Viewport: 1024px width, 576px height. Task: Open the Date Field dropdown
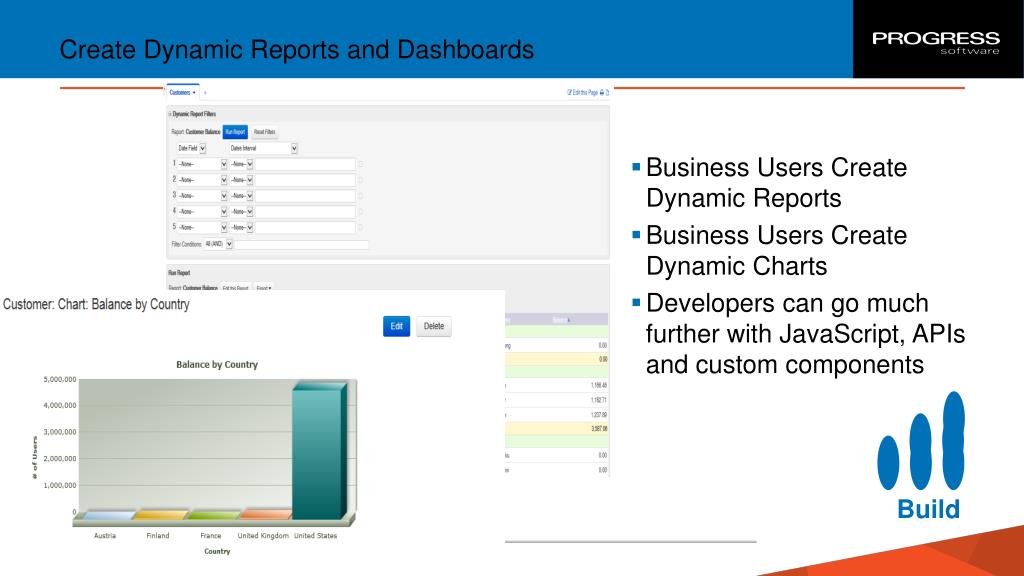(x=191, y=148)
